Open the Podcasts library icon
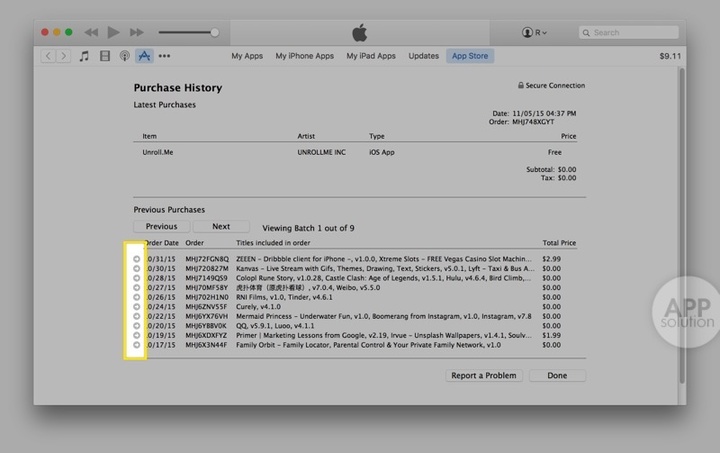Image resolution: width=720 pixels, height=453 pixels. click(x=124, y=56)
